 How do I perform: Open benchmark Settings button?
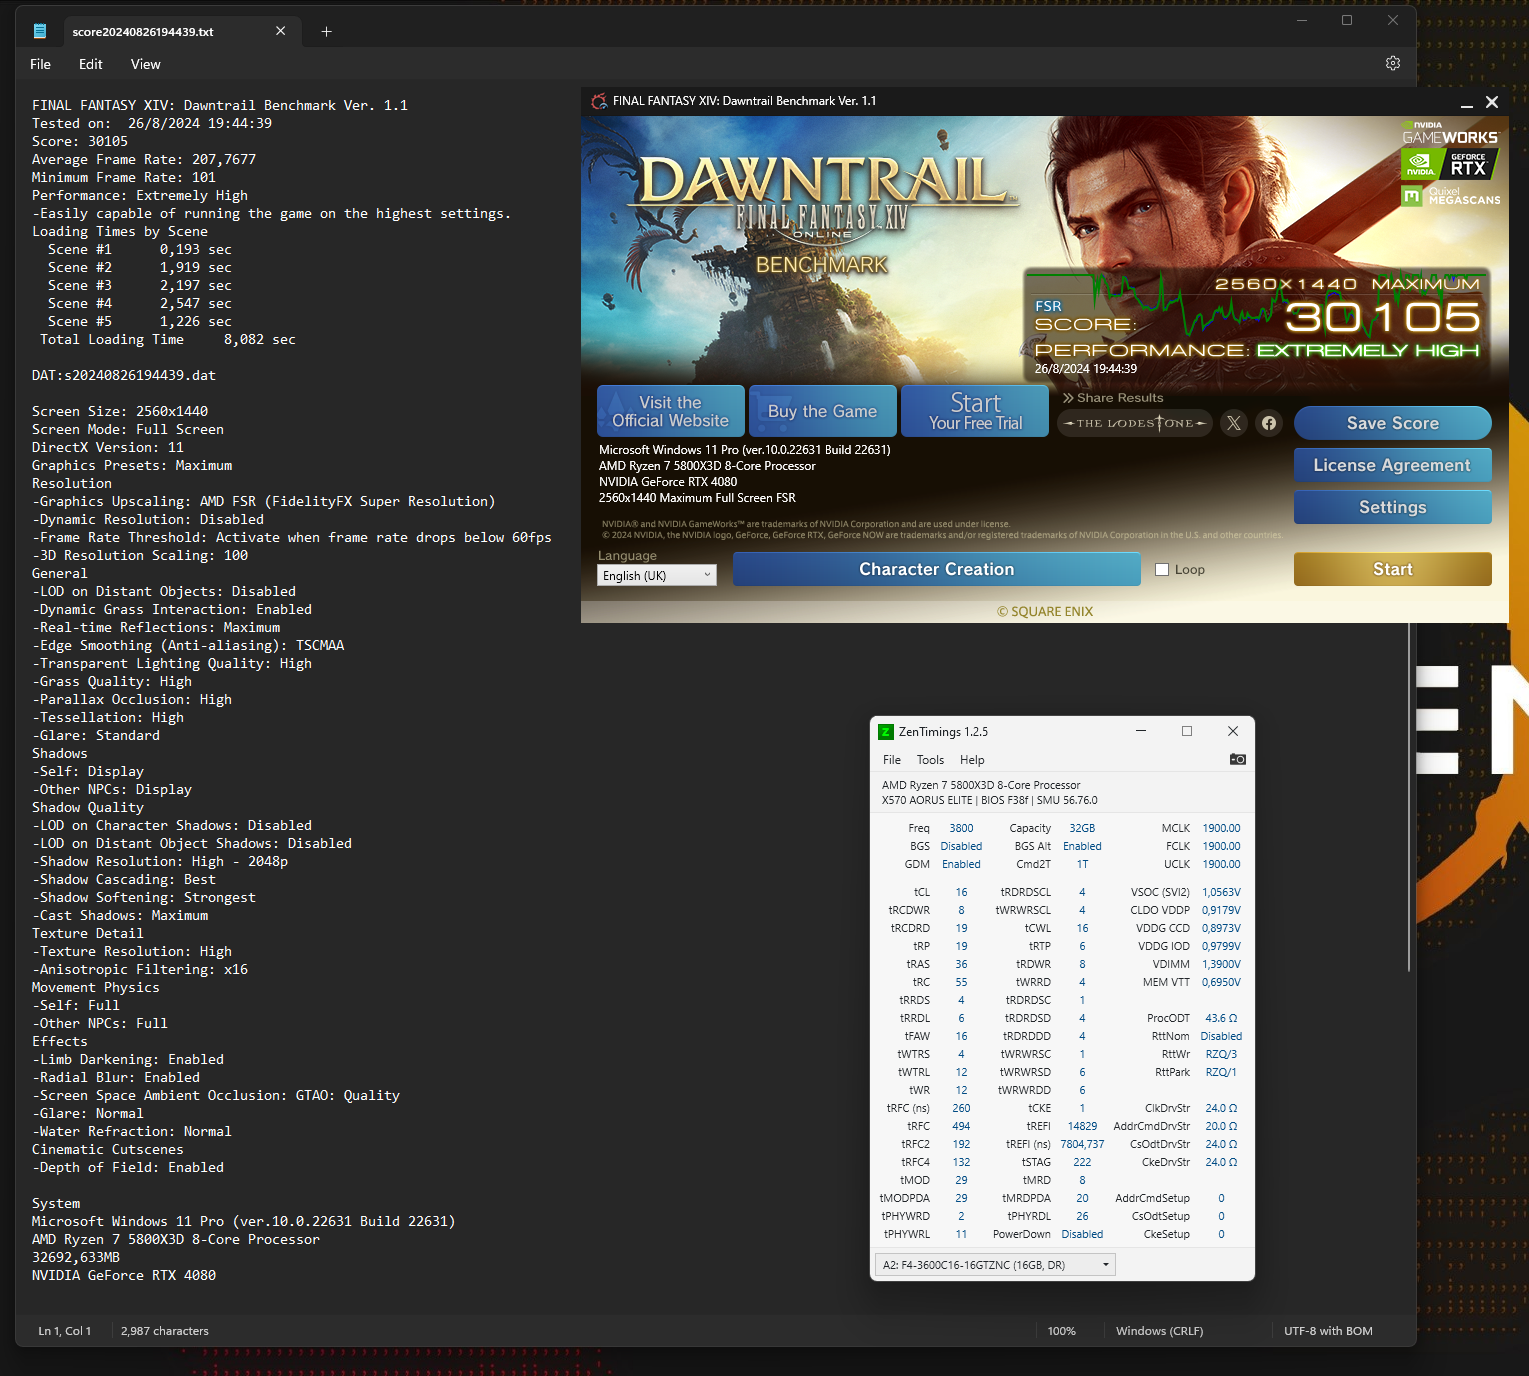[1393, 507]
